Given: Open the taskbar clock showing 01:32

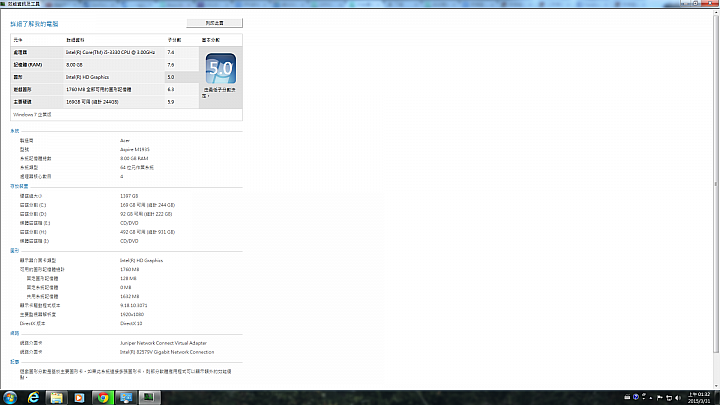Looking at the screenshot, I should tap(699, 398).
